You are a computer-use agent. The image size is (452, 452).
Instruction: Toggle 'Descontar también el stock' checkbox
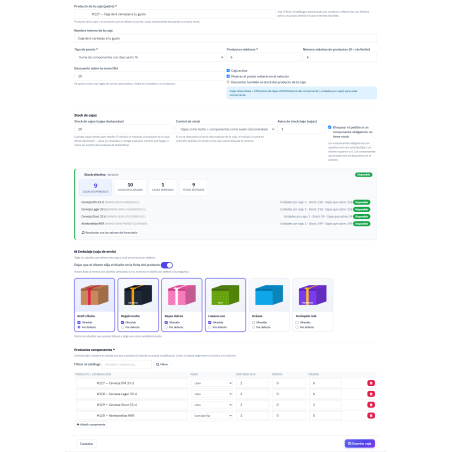(228, 82)
